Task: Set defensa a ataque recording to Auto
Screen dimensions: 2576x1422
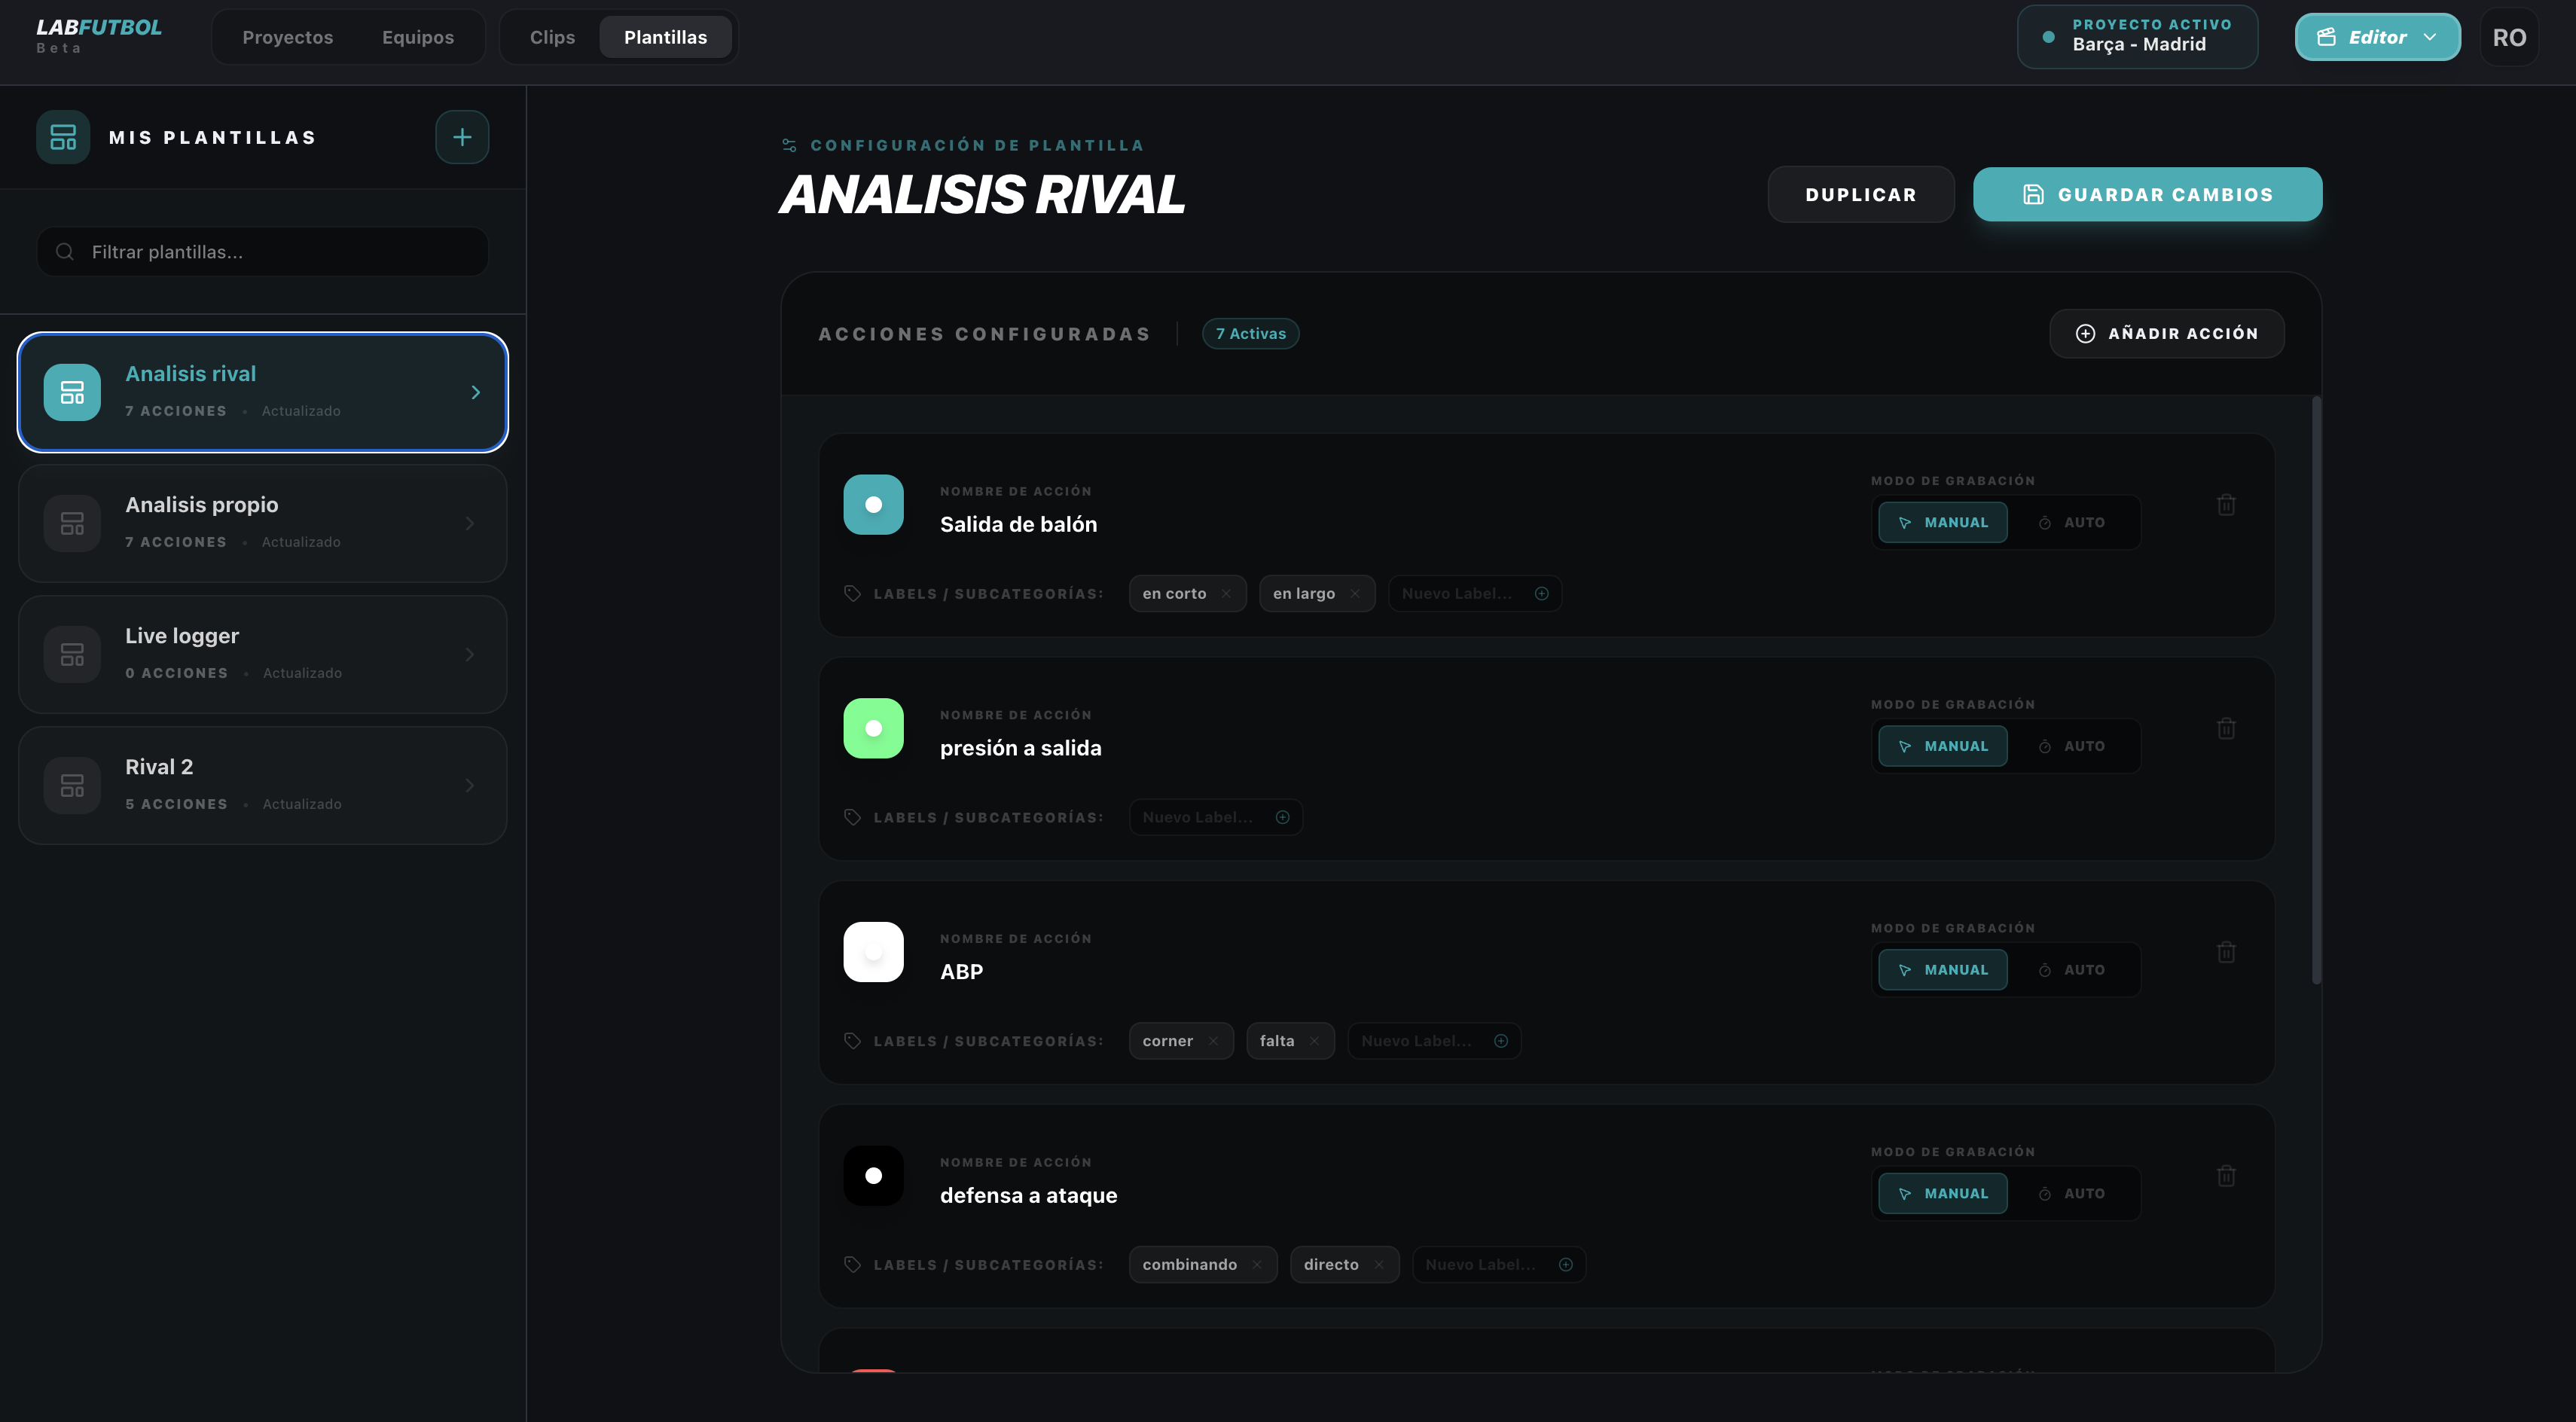Action: 2072,1194
